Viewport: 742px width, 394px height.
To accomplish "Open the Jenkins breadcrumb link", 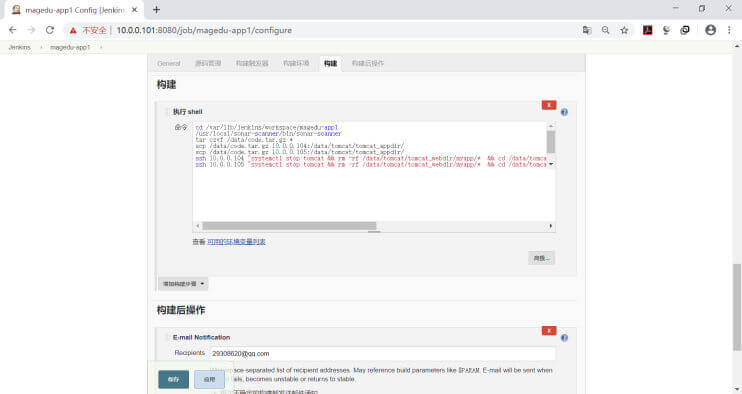I will pos(19,47).
